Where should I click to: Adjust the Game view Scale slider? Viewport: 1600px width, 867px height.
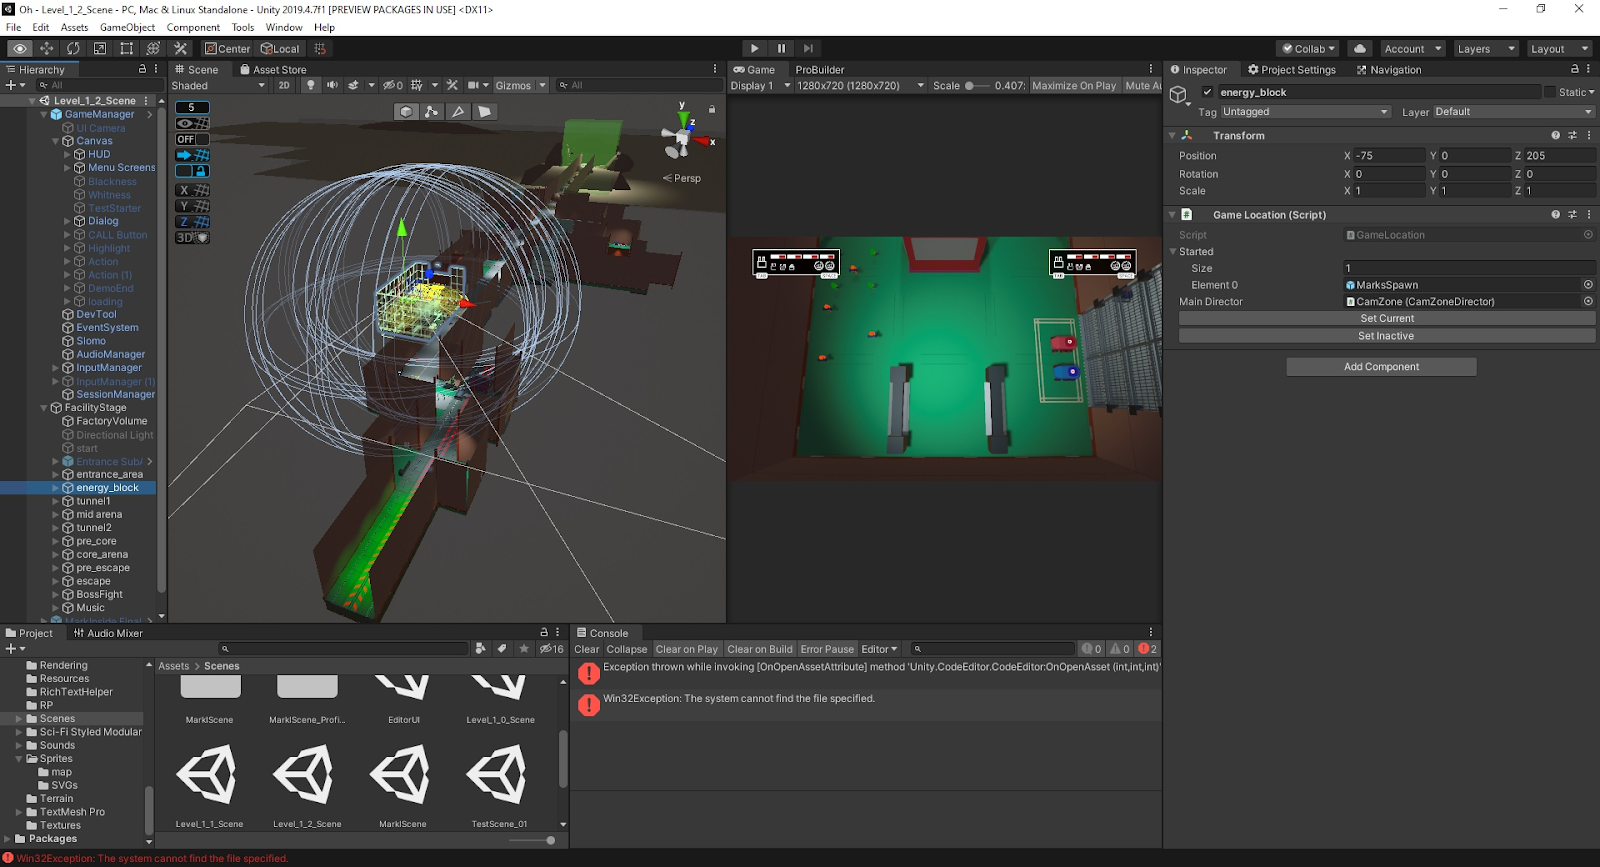coord(977,85)
